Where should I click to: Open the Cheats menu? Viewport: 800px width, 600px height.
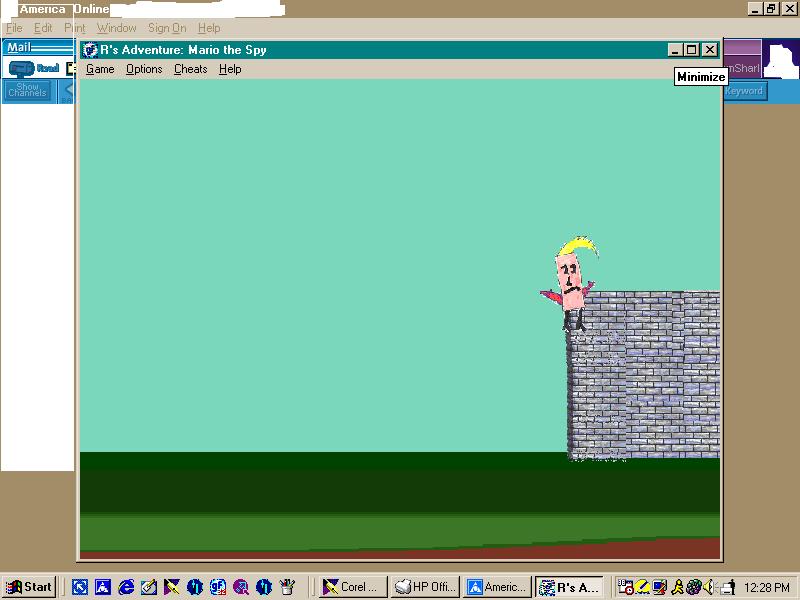coord(190,69)
